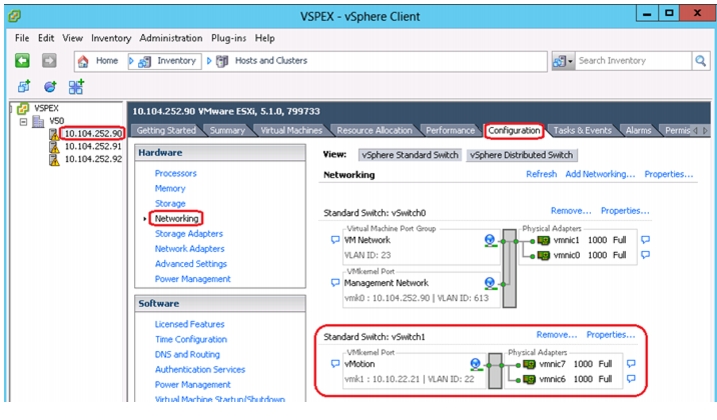Click the vmnic6 adapter card icon
This screenshot has height=420, width=717.
[529, 379]
